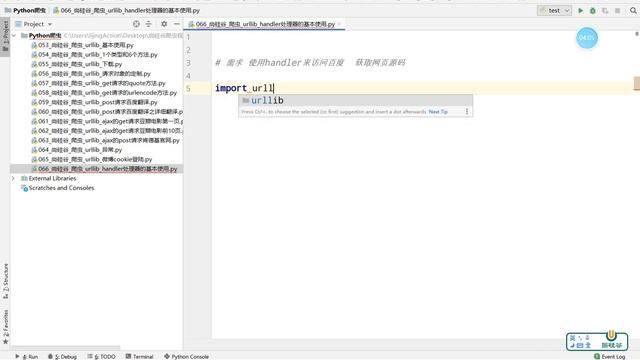The height and width of the screenshot is (360, 640).
Task: Click the run with coverage icon in the top toolbar
Action: tap(605, 11)
